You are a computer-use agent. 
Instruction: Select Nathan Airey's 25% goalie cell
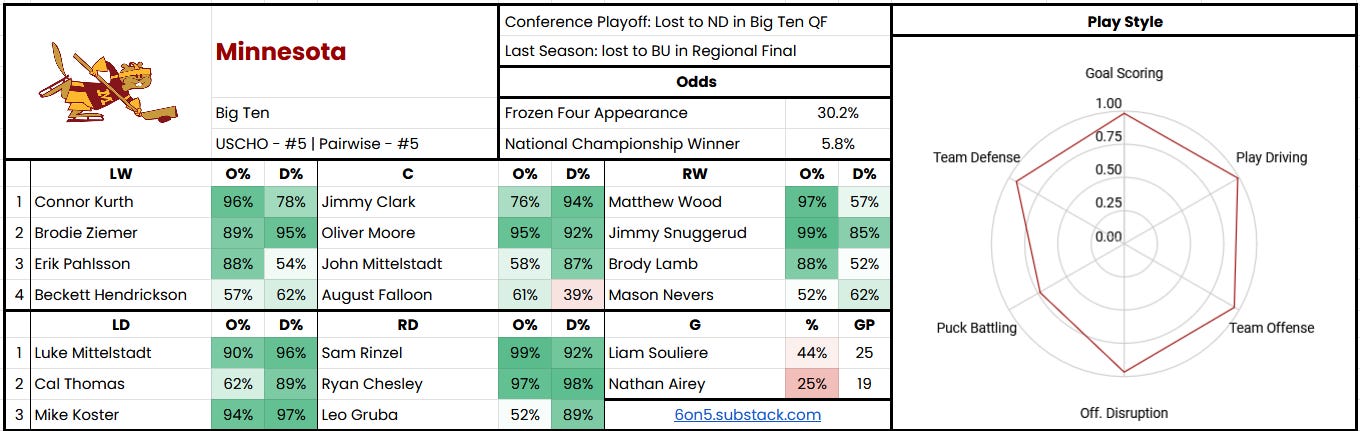click(811, 384)
